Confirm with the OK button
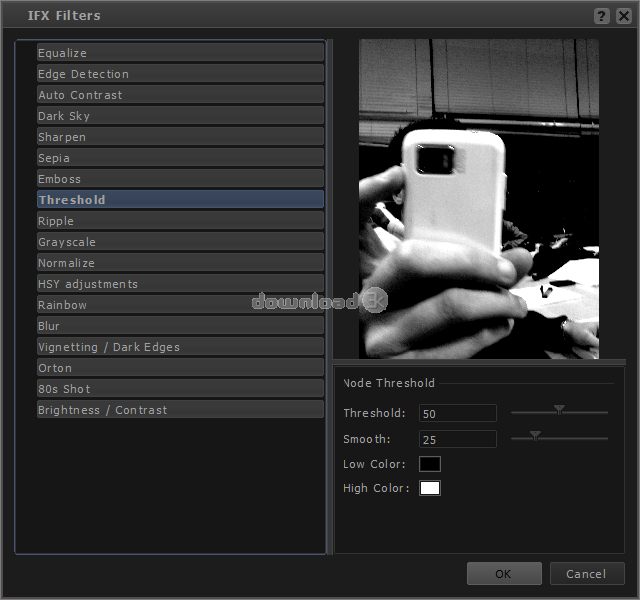This screenshot has width=640, height=600. (504, 573)
